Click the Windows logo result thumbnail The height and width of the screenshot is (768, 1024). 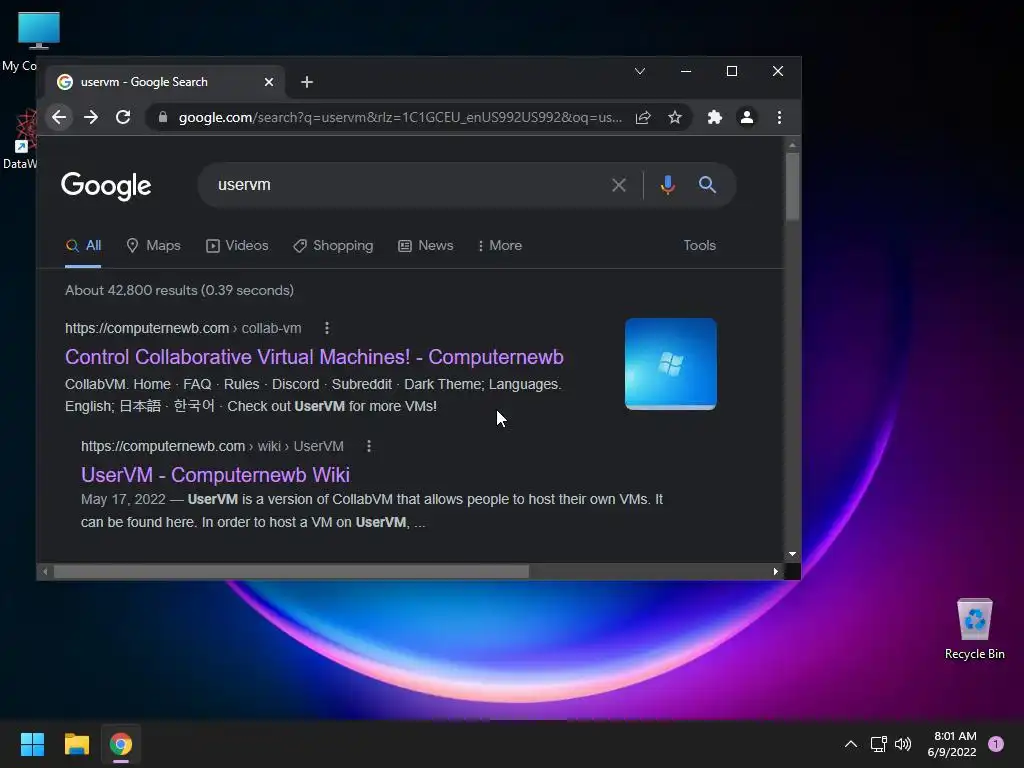pyautogui.click(x=671, y=364)
